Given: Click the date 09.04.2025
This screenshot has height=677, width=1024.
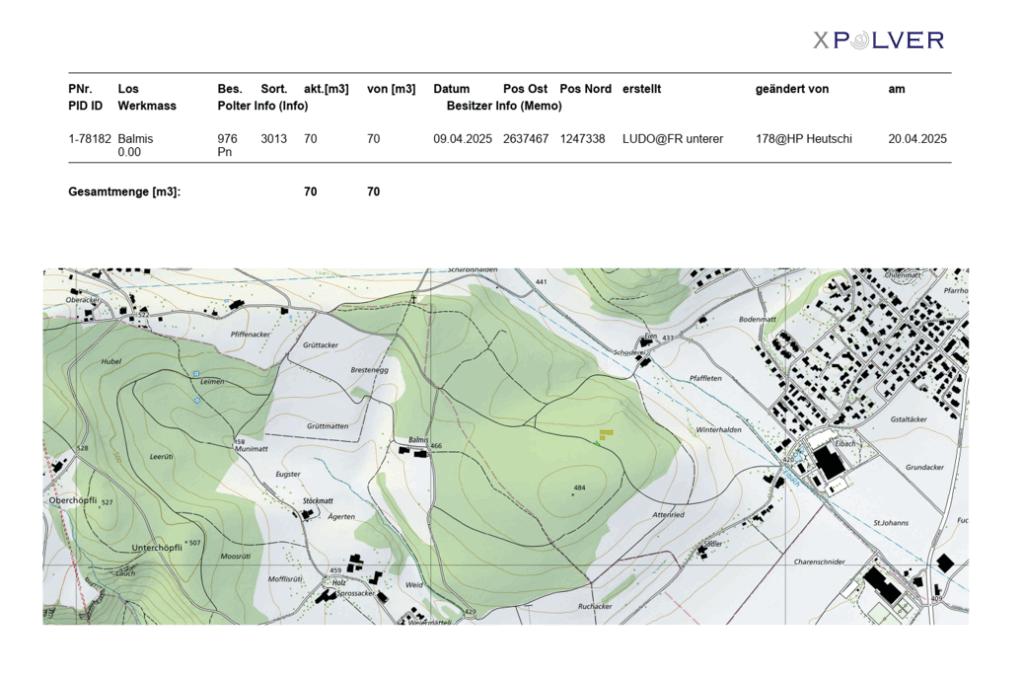Looking at the screenshot, I should coord(462,139).
